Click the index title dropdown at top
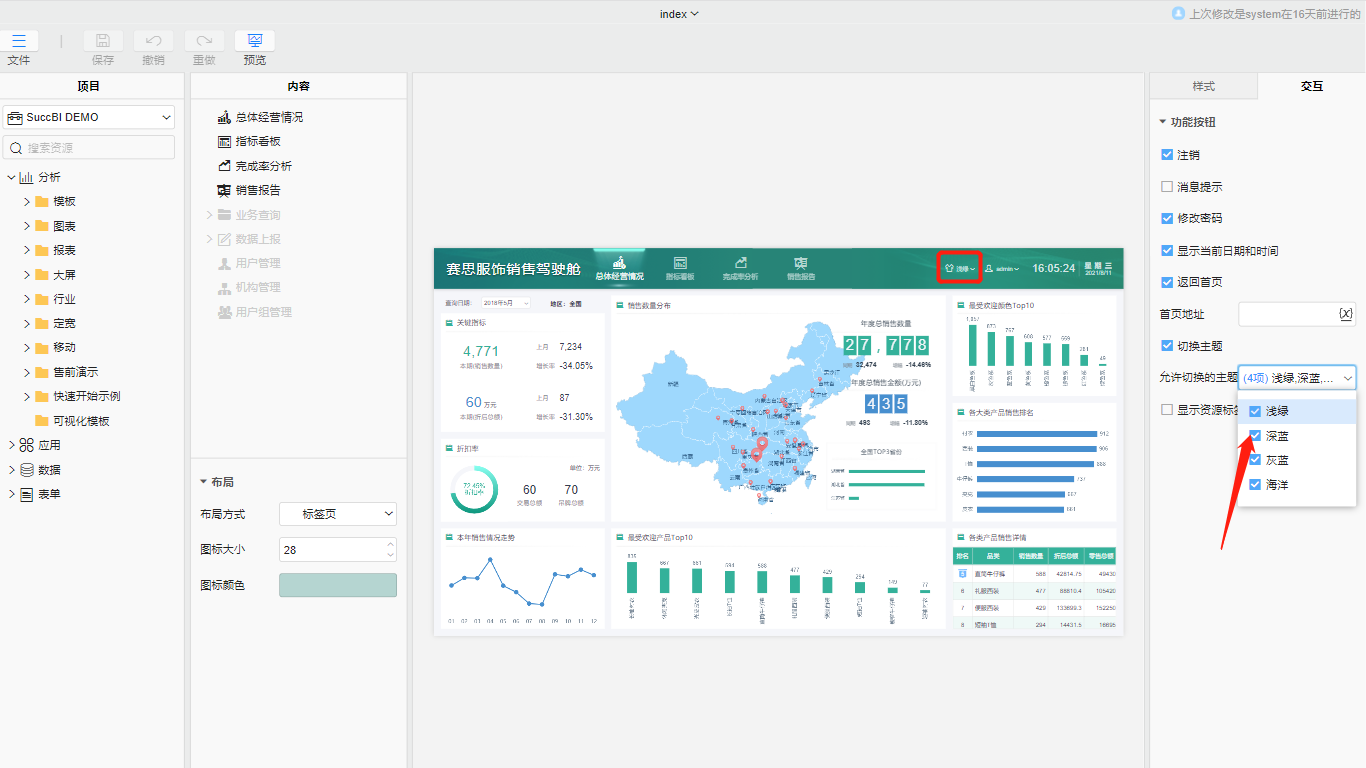The width and height of the screenshot is (1366, 768). point(680,14)
